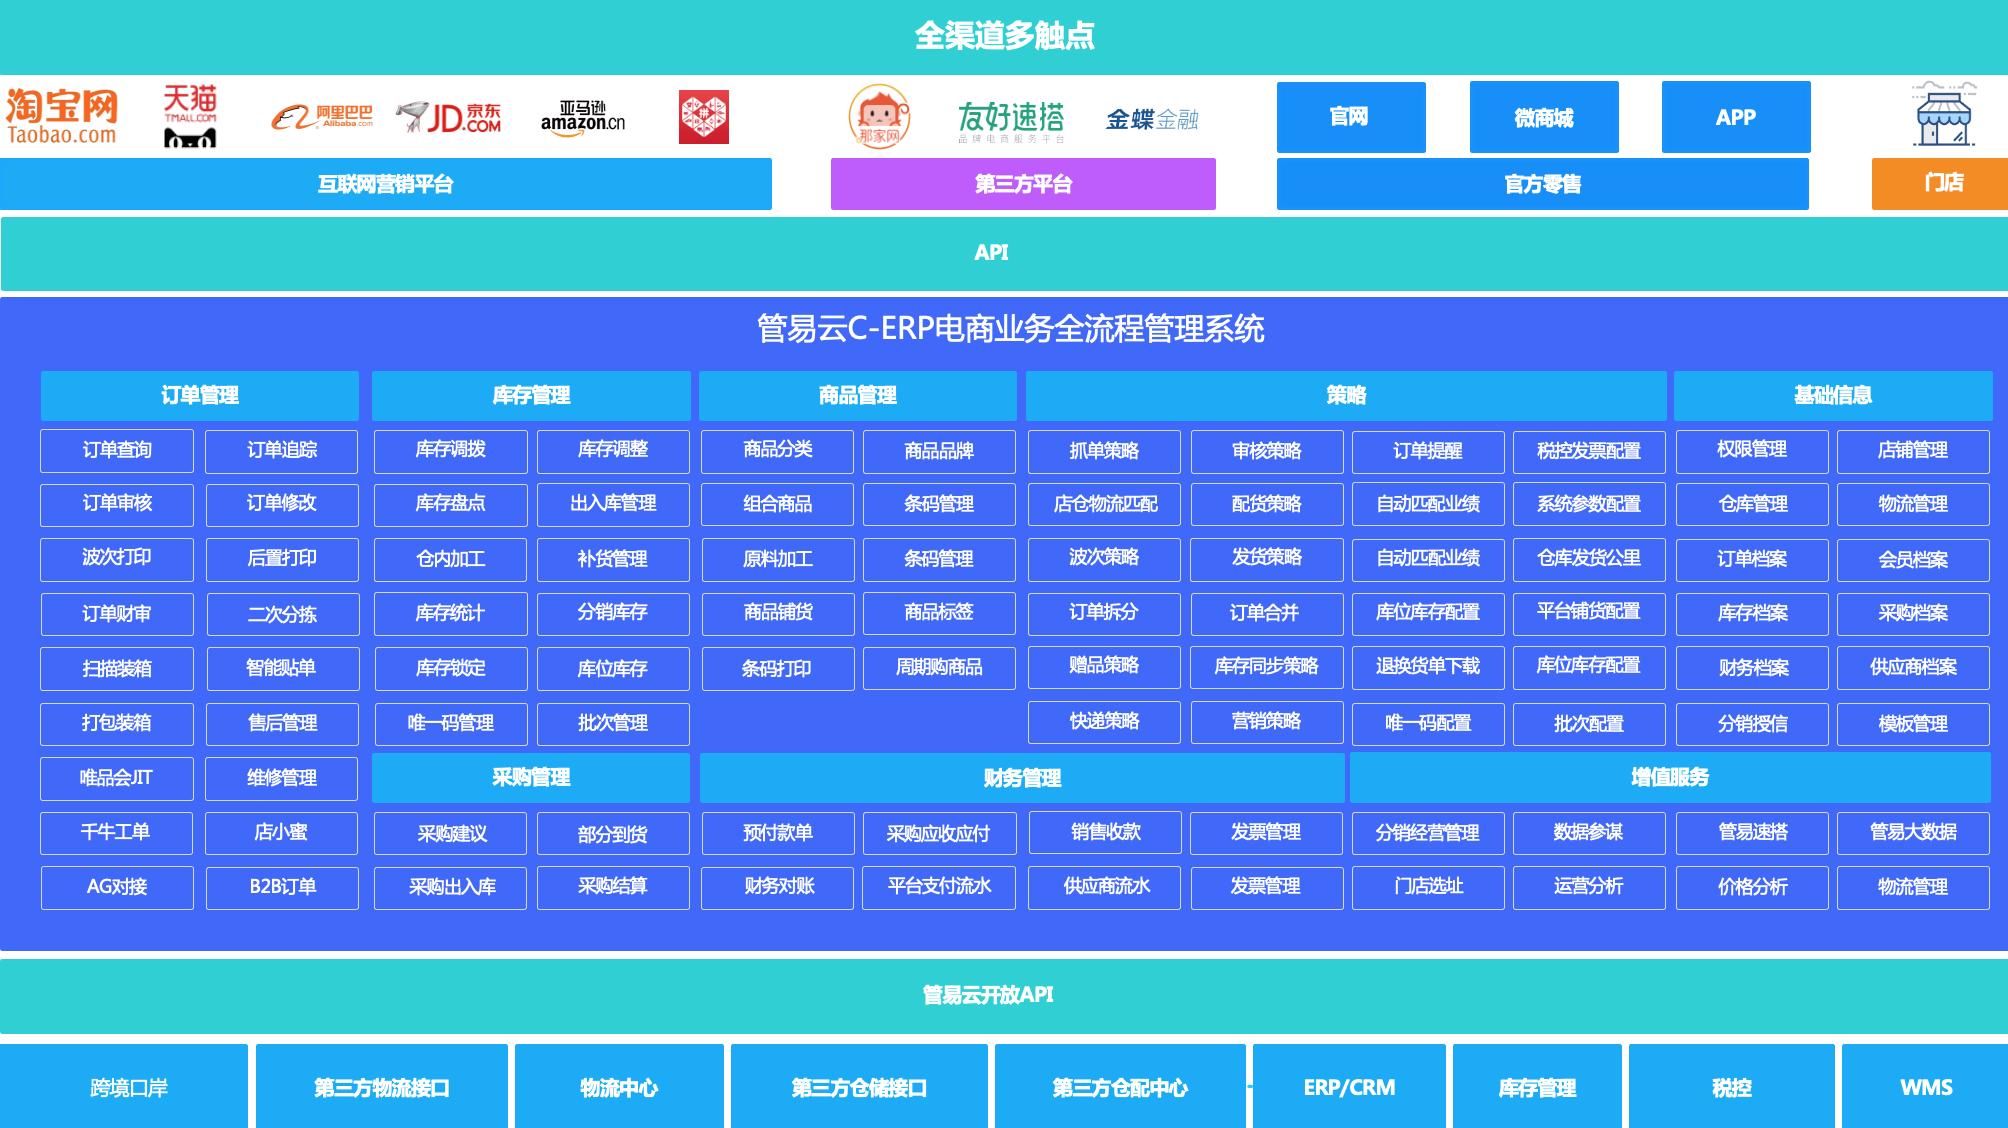Select the 商品管理 section header
The width and height of the screenshot is (2008, 1128).
(858, 395)
